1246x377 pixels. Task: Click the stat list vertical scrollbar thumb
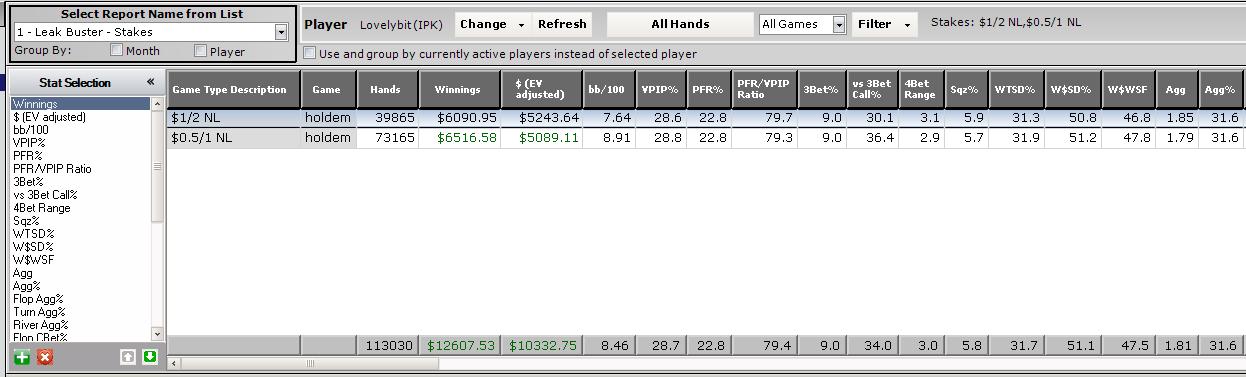157,165
